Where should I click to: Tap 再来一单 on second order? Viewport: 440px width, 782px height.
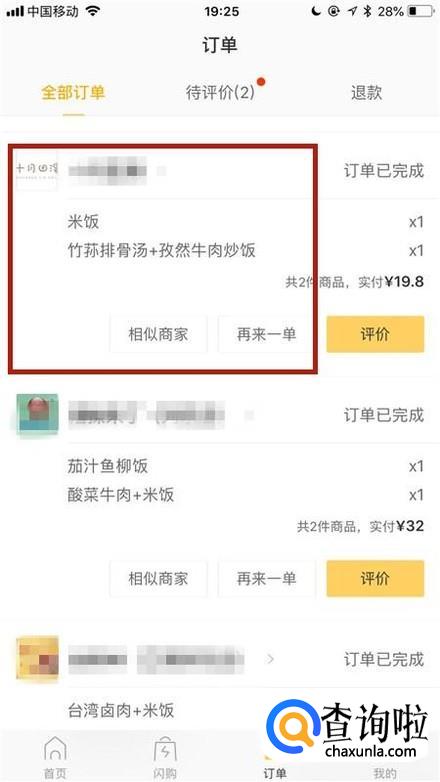click(x=266, y=578)
